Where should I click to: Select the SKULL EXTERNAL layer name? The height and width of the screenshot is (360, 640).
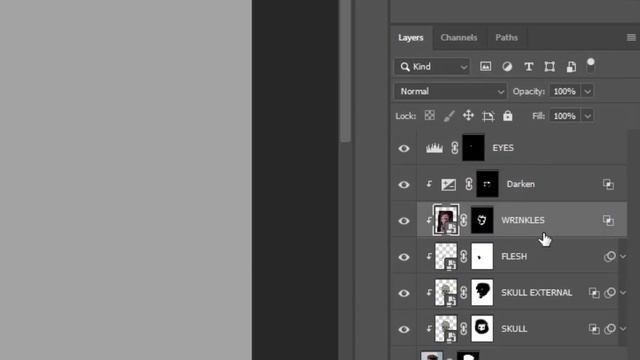536,293
